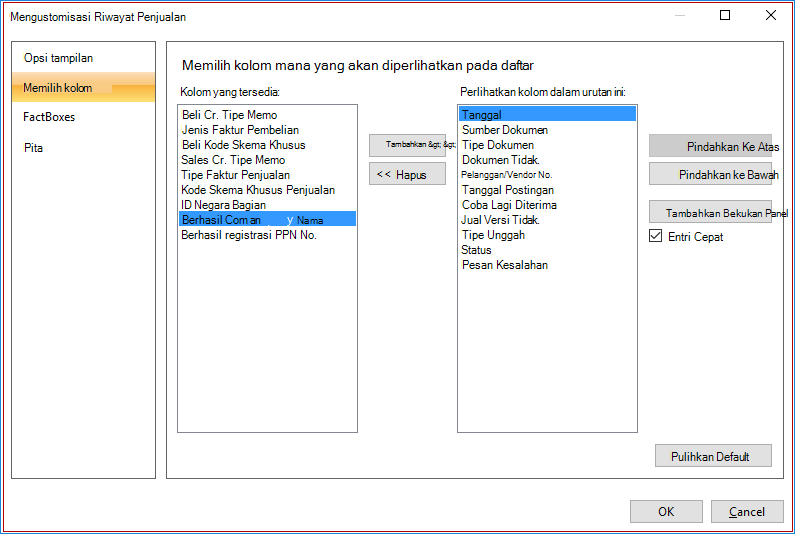Select Berhasil registrasi PPN No. item

[x=267, y=235]
